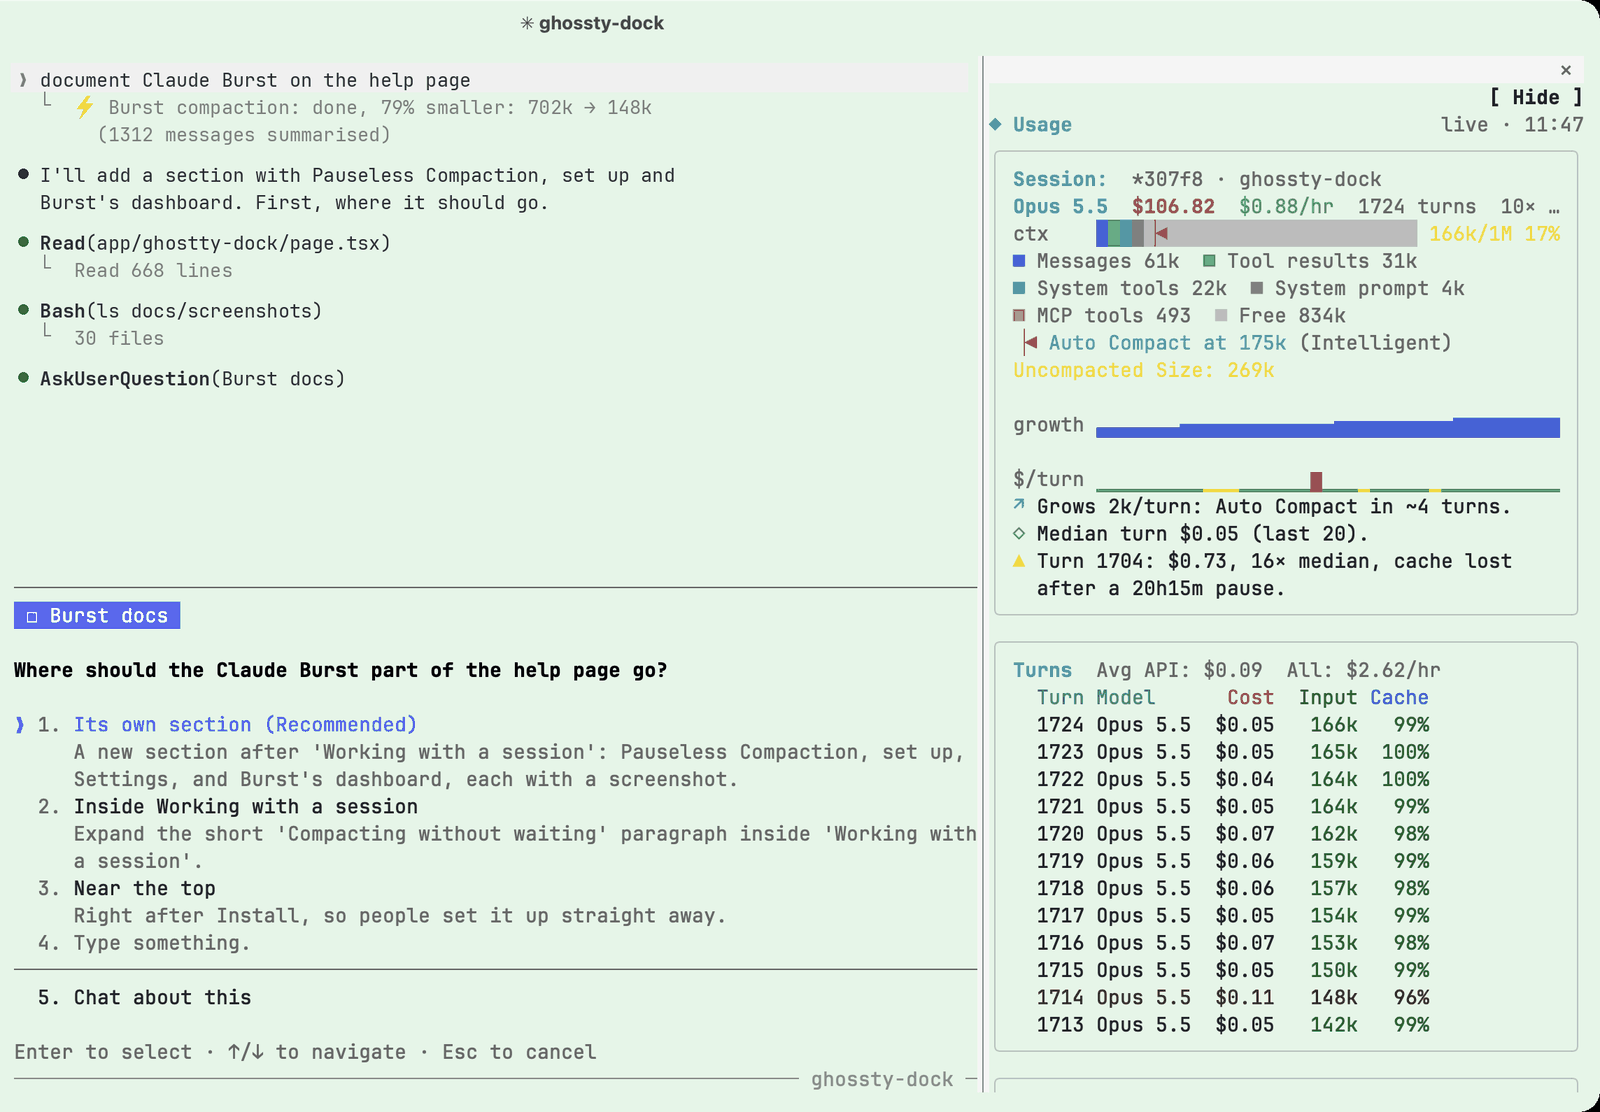Click the Hide button in Usage panel
Image resolution: width=1600 pixels, height=1112 pixels.
1536,97
